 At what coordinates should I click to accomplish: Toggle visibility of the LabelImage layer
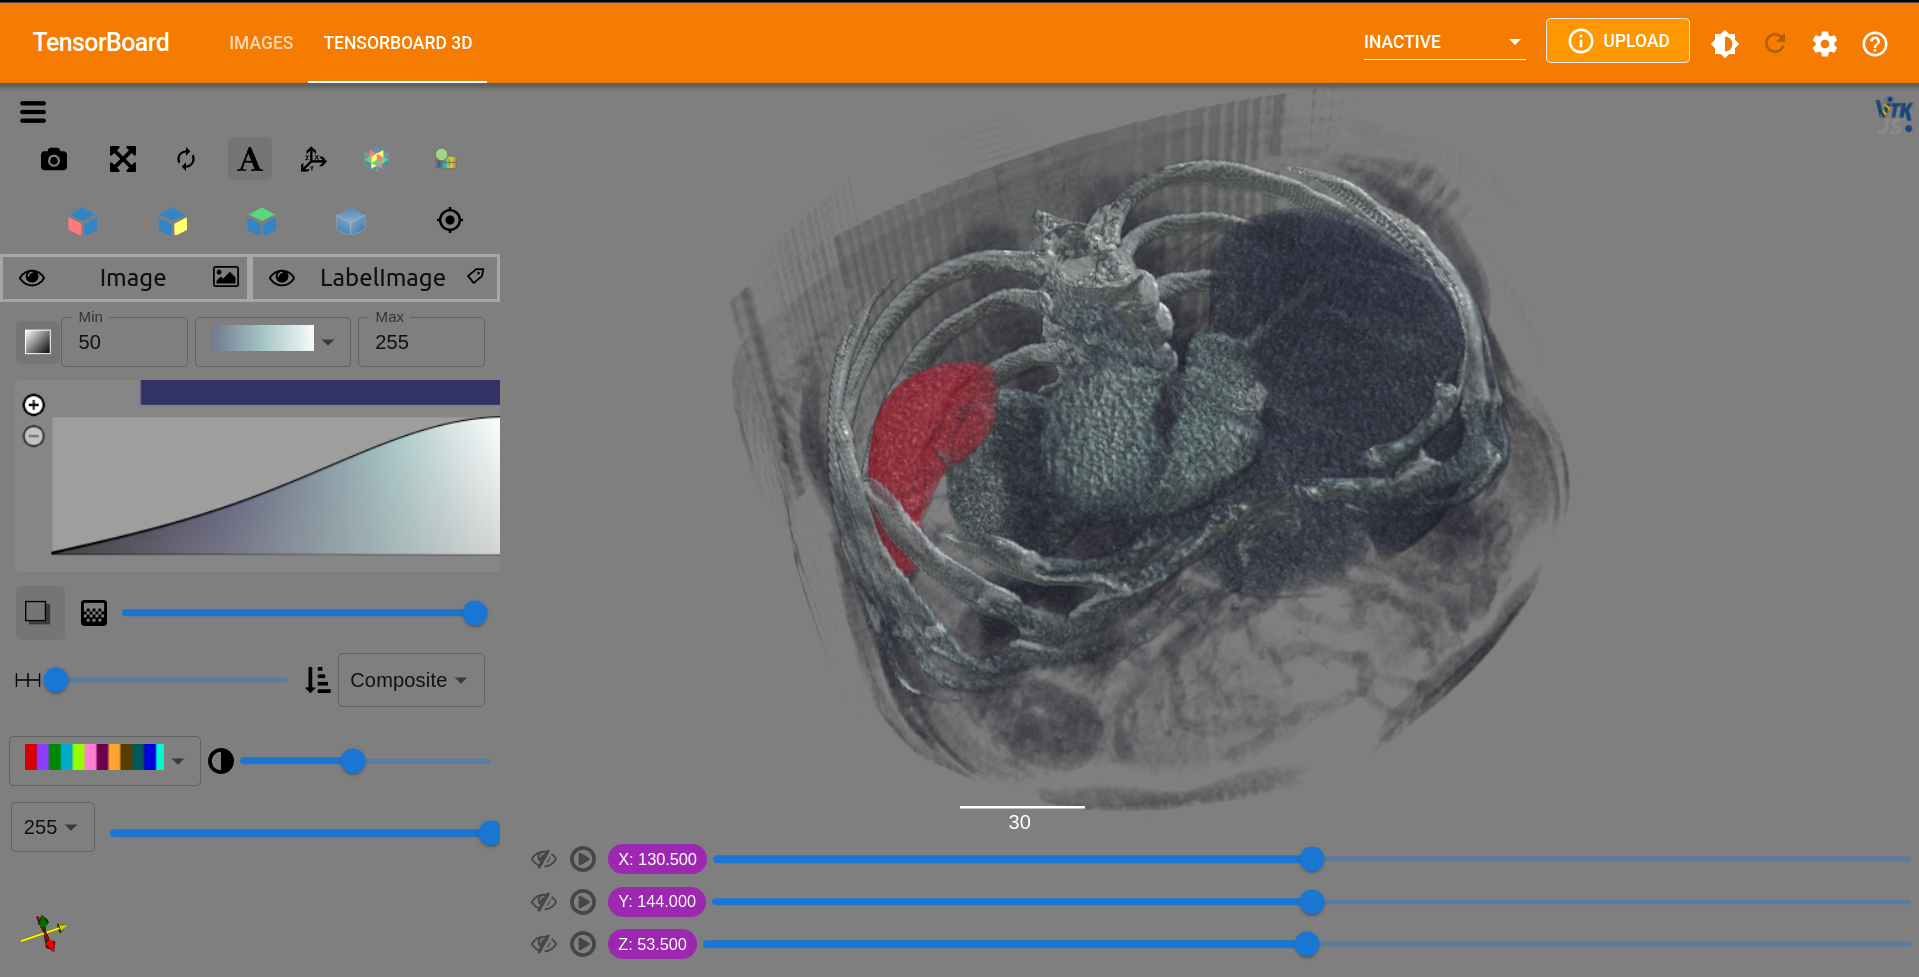[x=282, y=278]
